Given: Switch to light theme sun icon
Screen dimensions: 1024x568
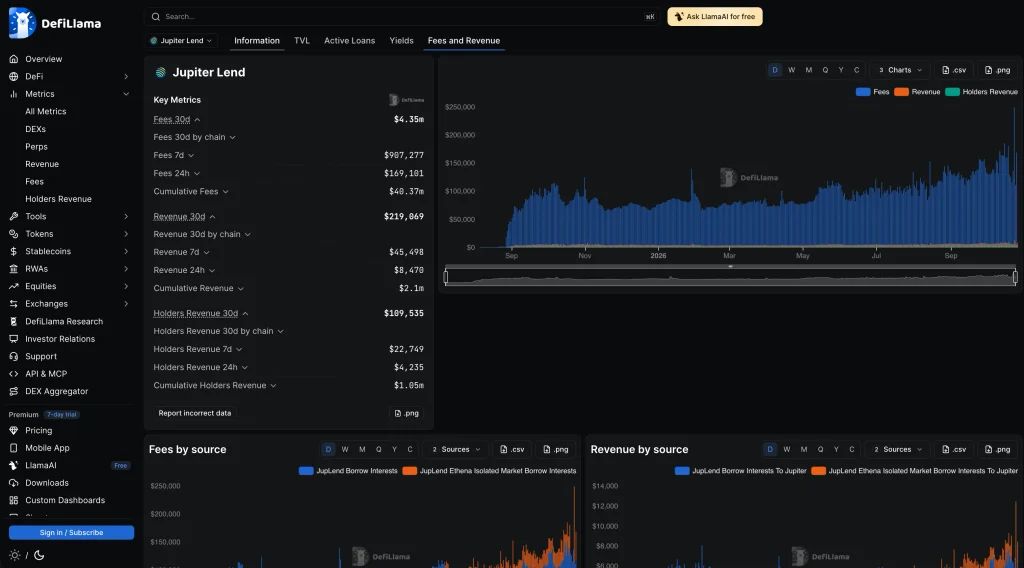Looking at the screenshot, I should pos(14,556).
